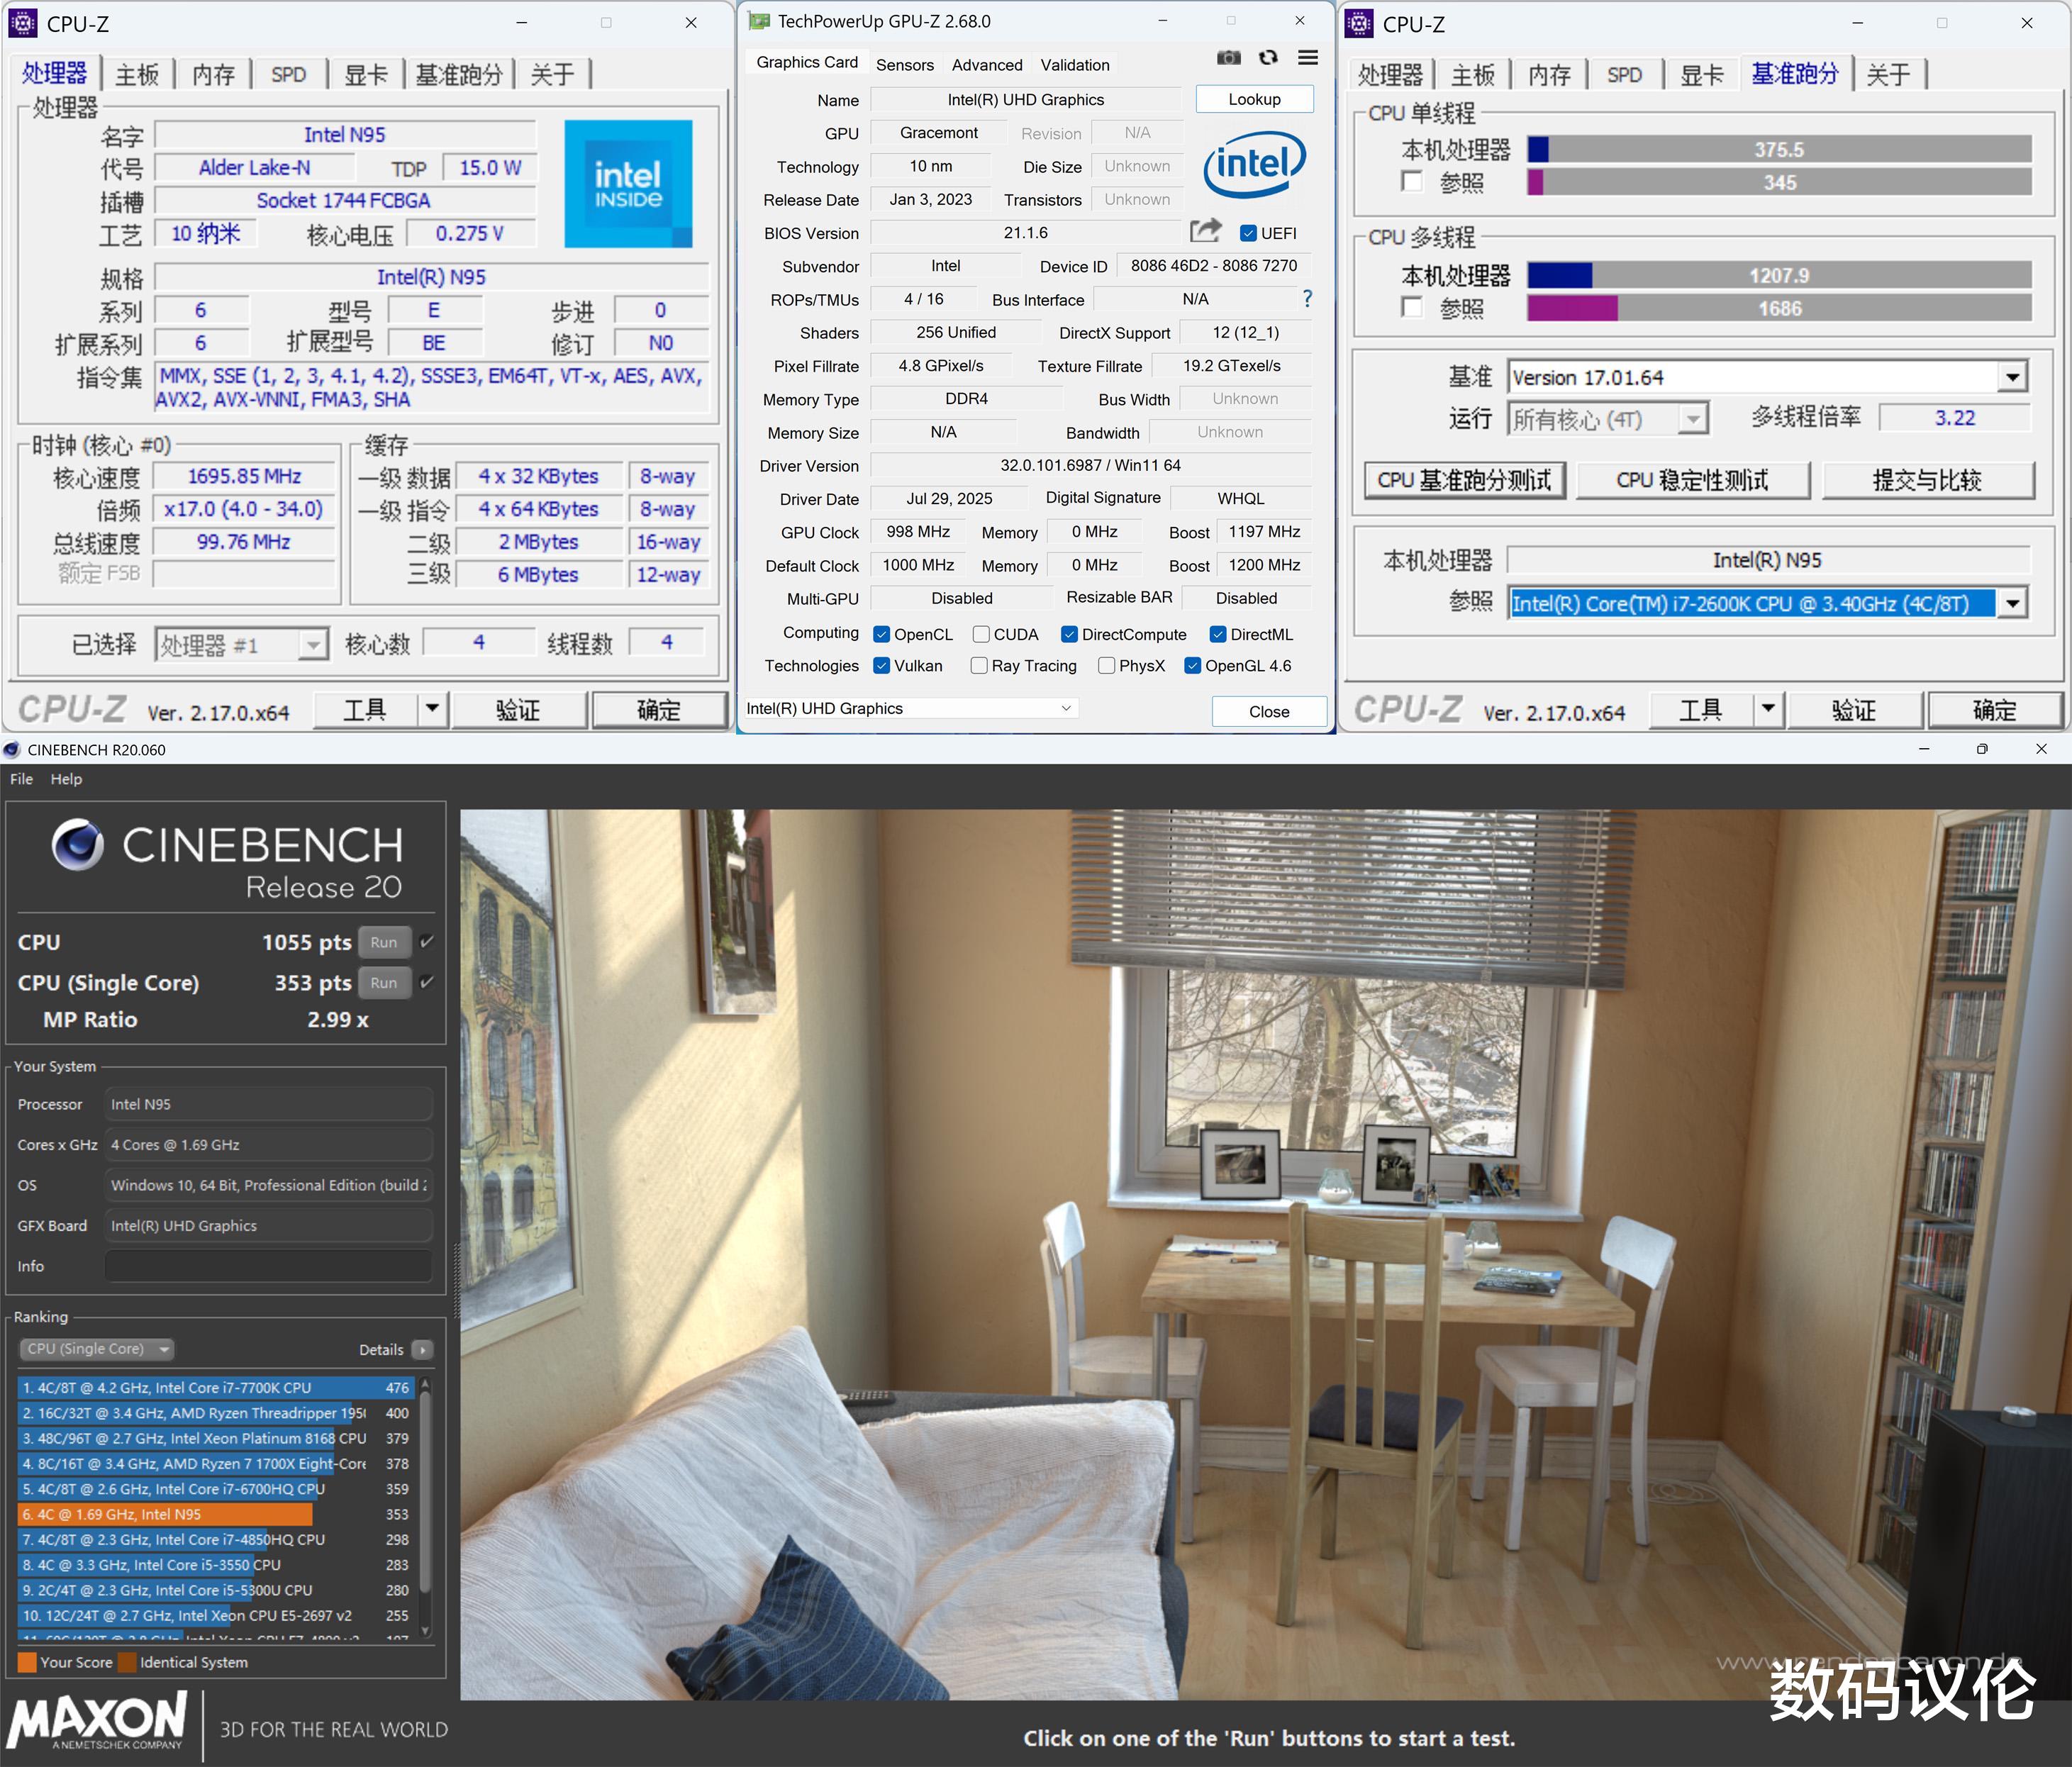This screenshot has height=1767, width=2072.
Task: Click the GPU-Z screenshot camera icon
Action: pyautogui.click(x=1228, y=58)
